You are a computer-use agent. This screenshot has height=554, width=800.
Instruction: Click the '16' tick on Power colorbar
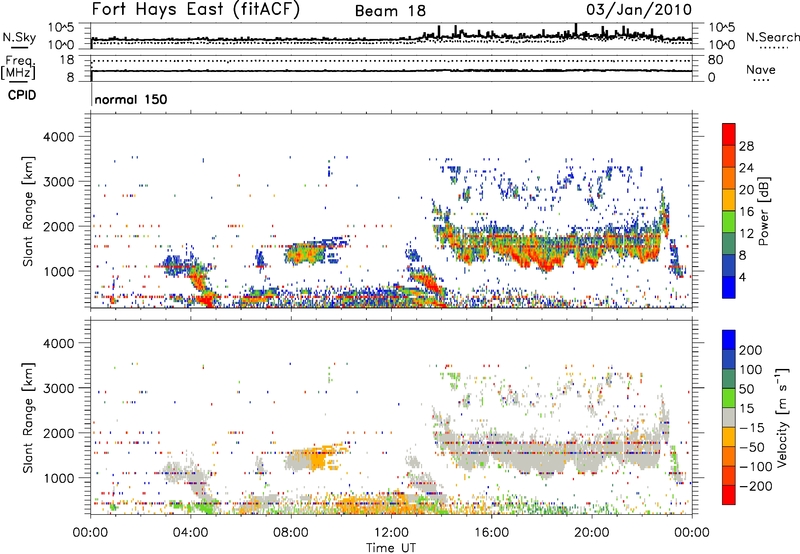tap(746, 212)
